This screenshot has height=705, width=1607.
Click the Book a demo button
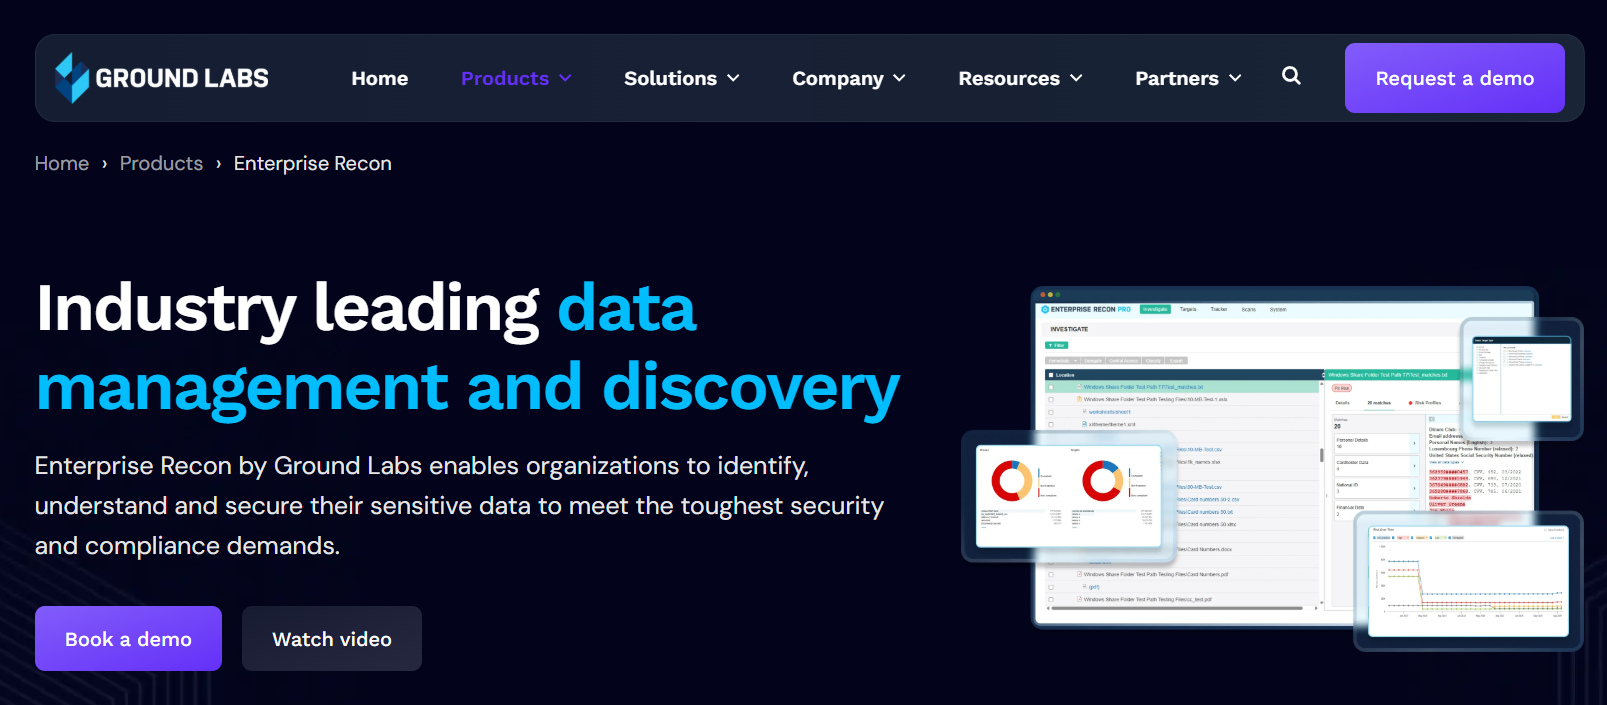point(128,639)
